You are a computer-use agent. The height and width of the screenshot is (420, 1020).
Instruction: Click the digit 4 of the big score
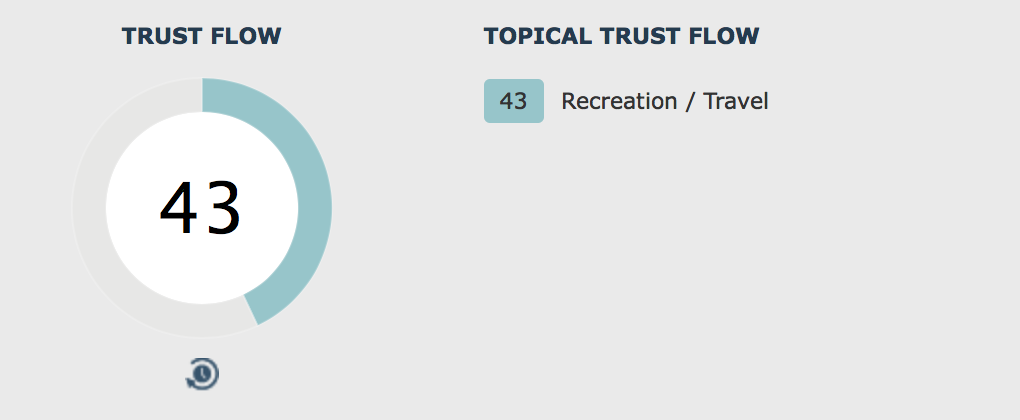point(178,209)
